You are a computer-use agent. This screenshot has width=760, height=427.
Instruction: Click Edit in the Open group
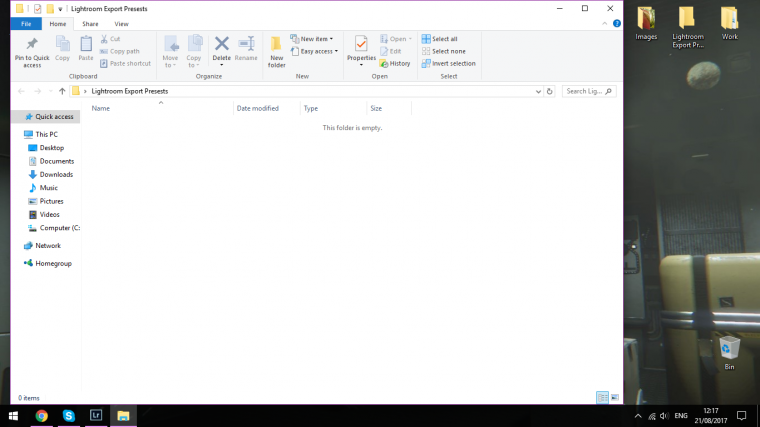[391, 51]
